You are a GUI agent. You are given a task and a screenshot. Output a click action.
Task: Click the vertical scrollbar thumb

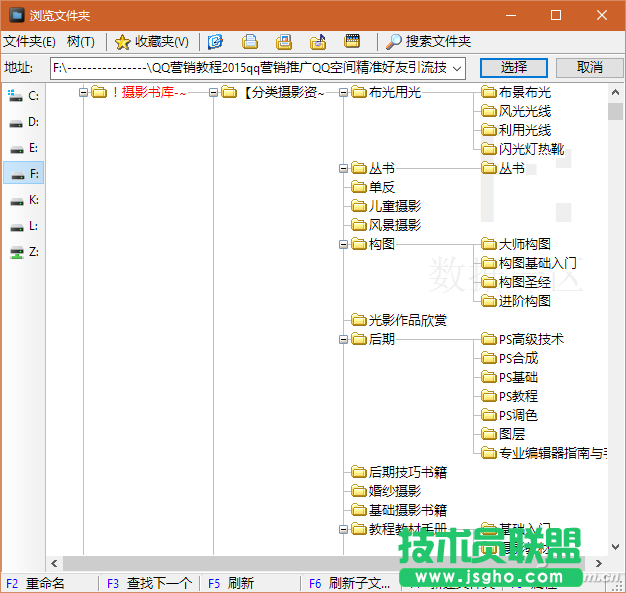point(615,110)
